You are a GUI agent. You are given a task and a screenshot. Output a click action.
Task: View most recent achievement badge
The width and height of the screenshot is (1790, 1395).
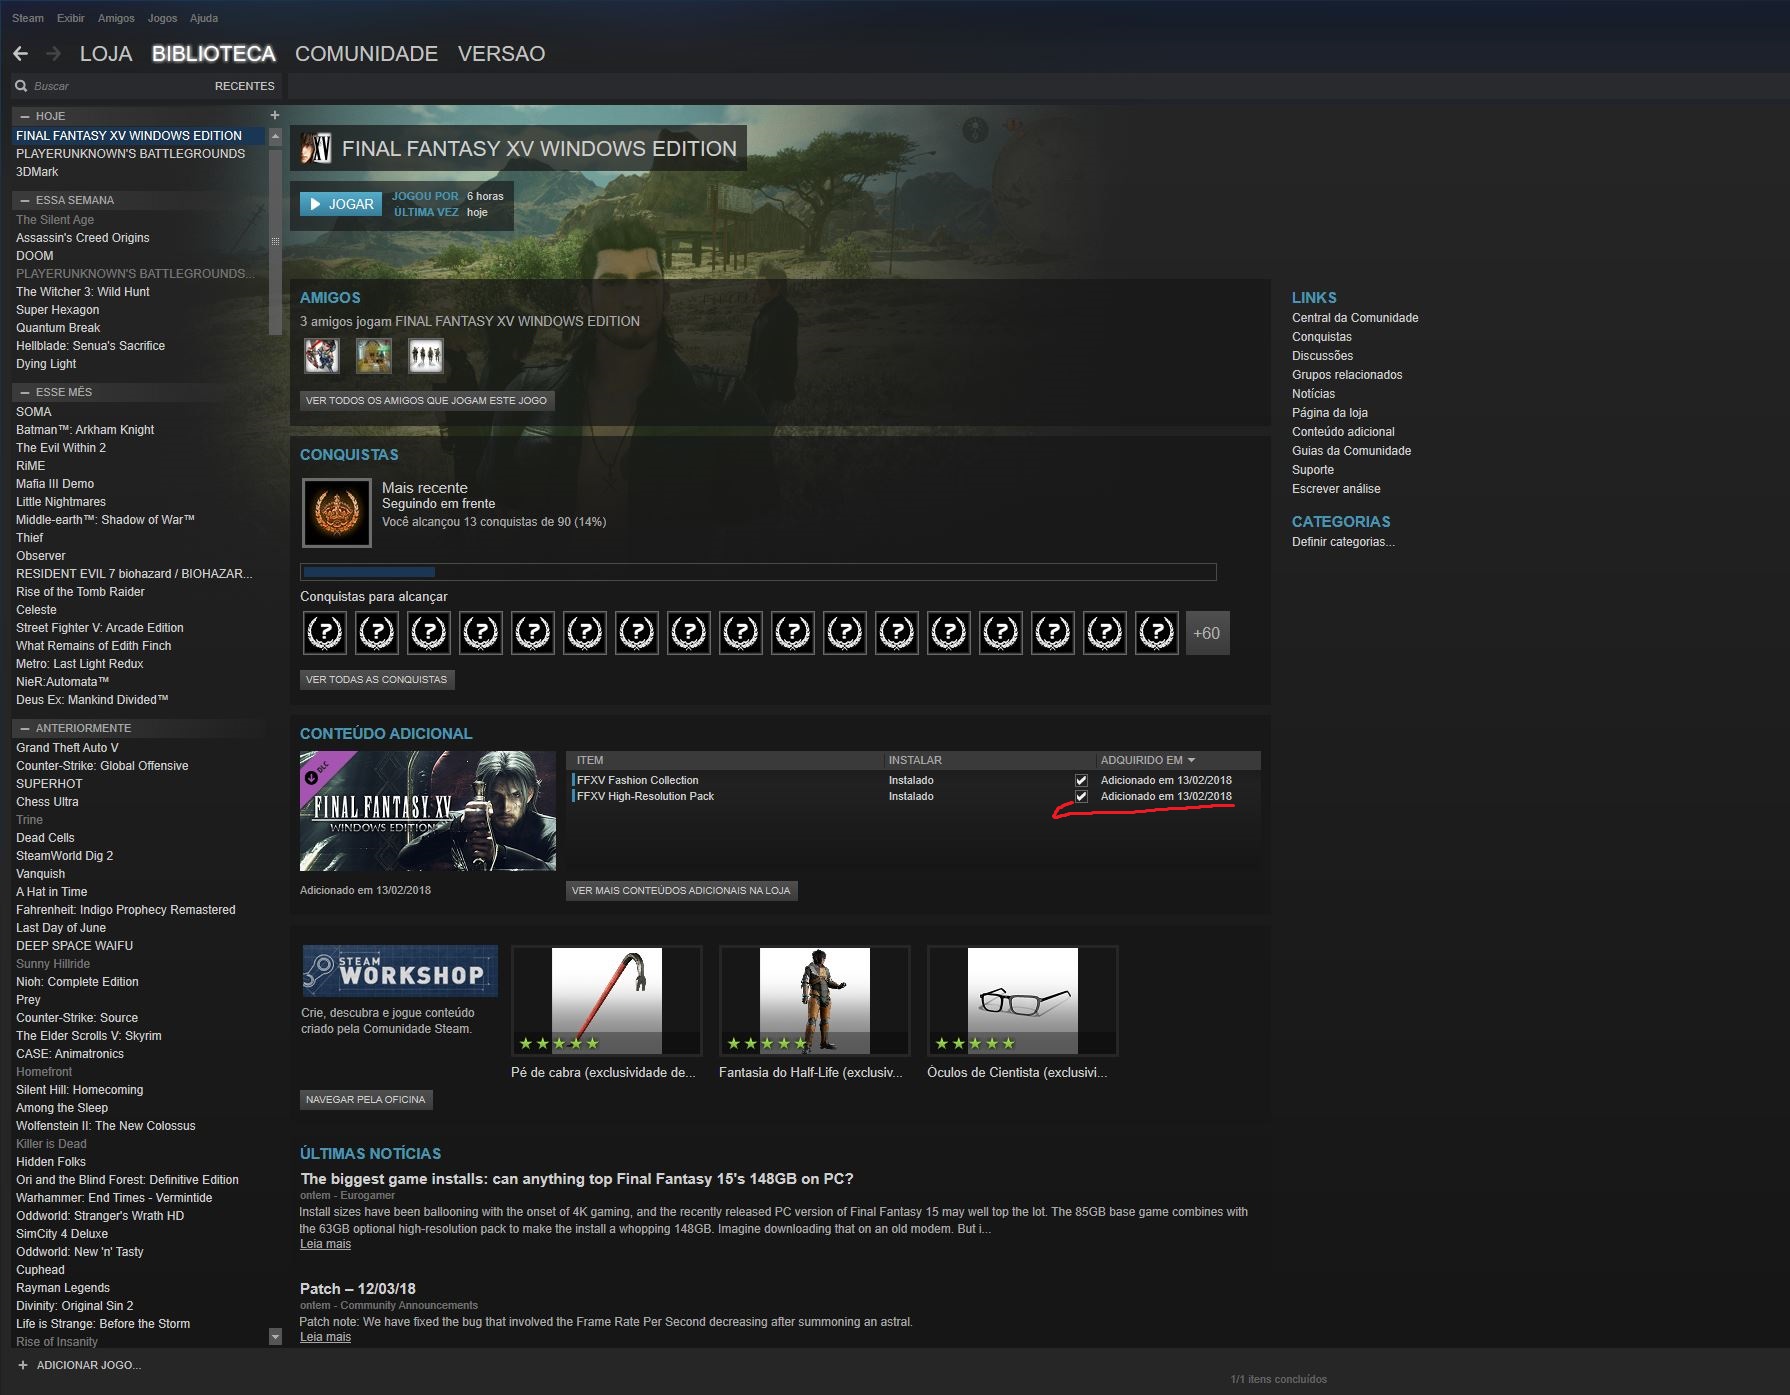coord(337,512)
